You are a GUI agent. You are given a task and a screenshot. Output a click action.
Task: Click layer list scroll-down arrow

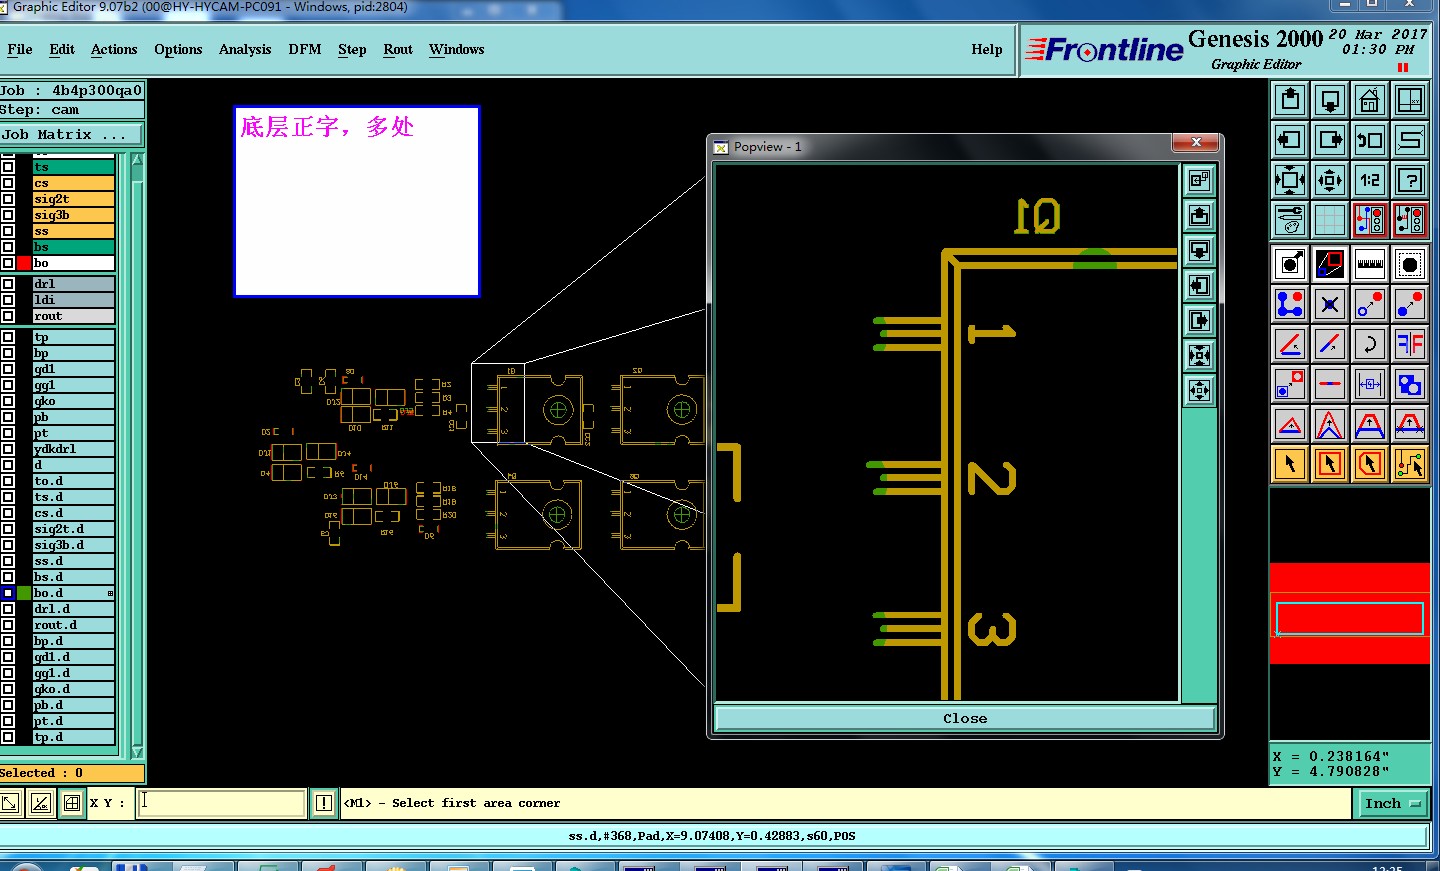137,752
